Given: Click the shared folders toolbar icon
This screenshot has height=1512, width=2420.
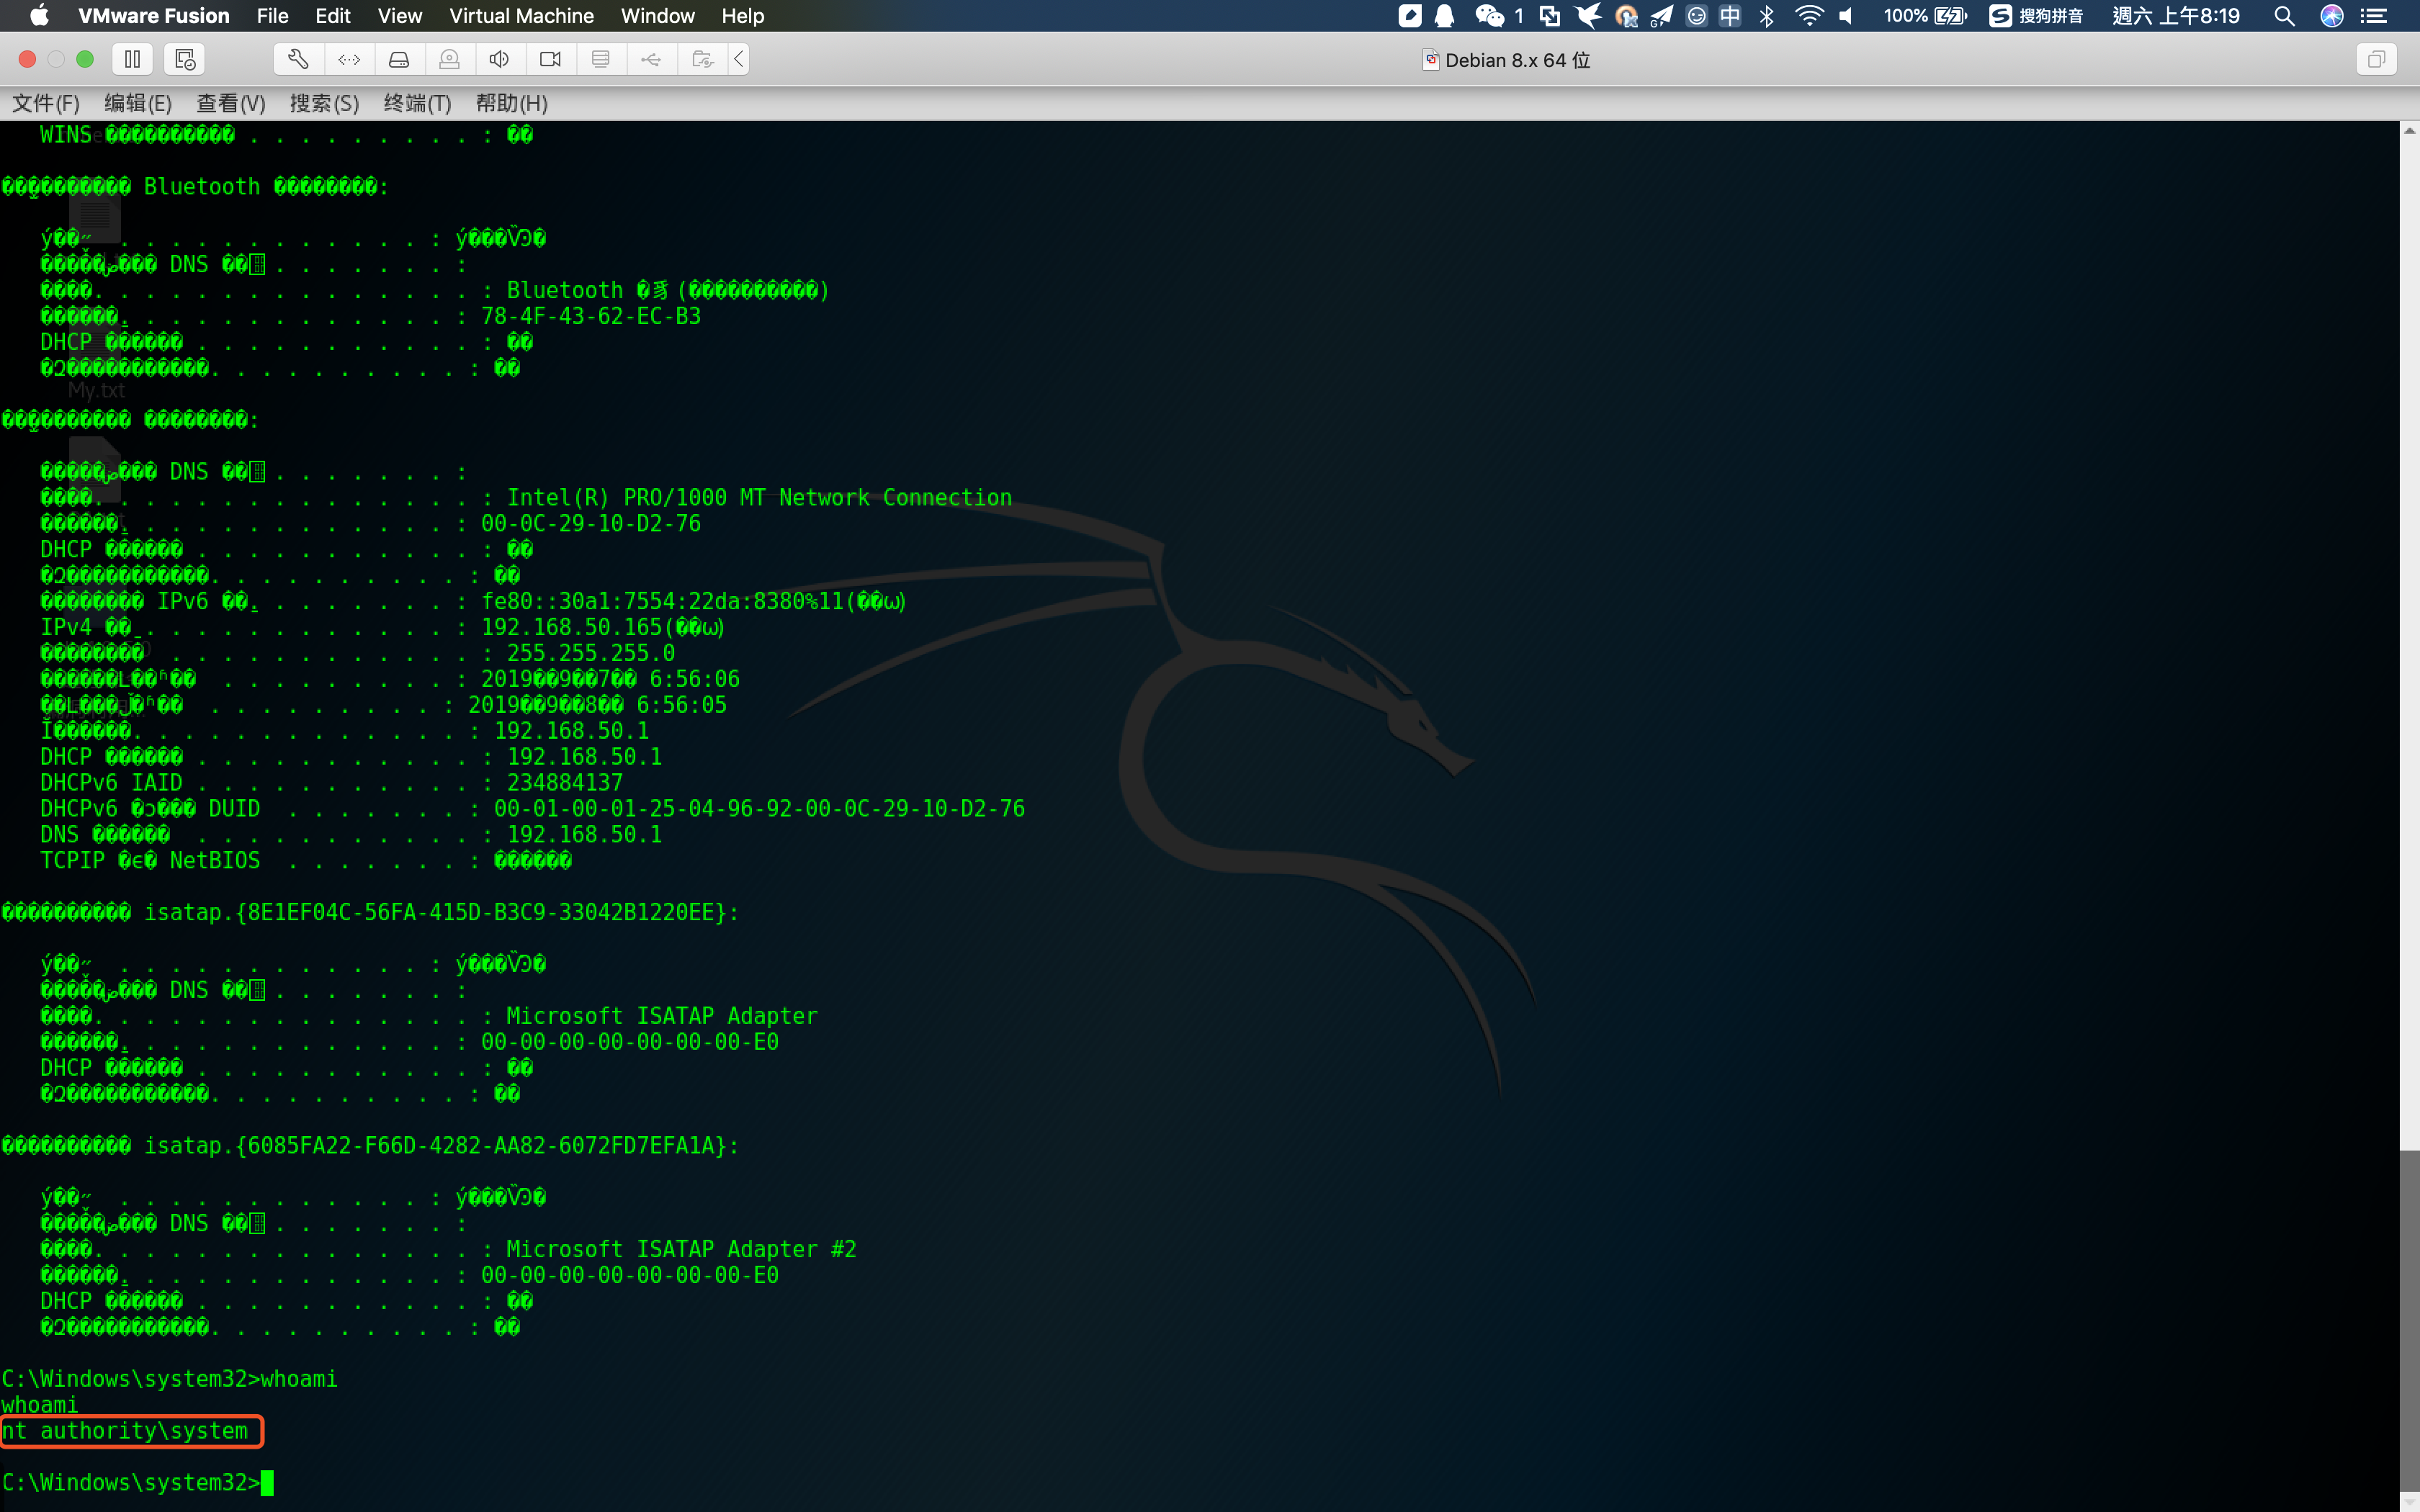Looking at the screenshot, I should click(x=702, y=59).
